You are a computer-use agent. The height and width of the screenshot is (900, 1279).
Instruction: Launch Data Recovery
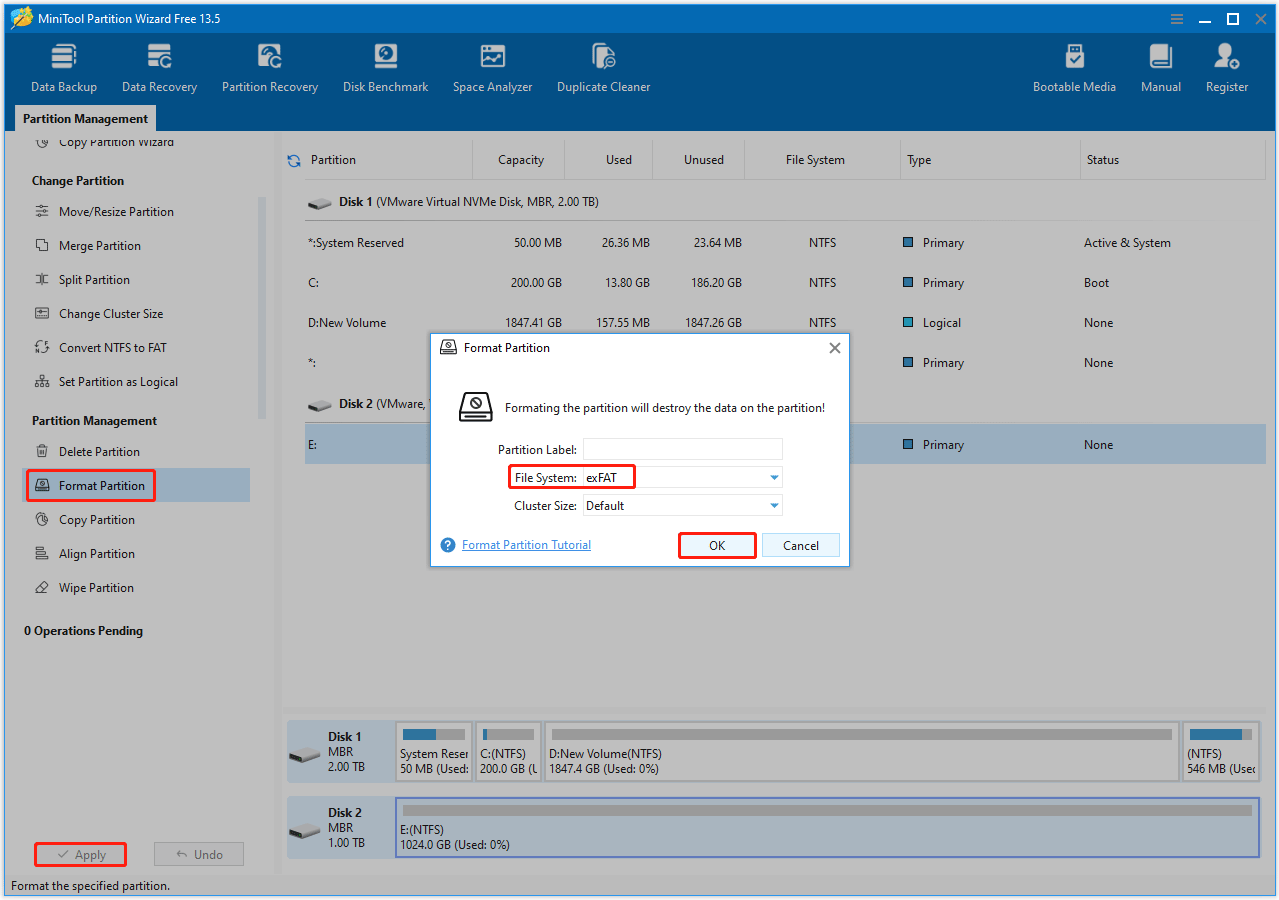pyautogui.click(x=159, y=66)
